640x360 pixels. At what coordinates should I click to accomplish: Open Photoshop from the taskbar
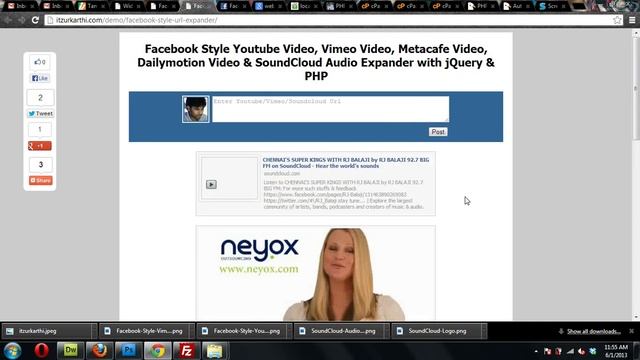(x=129, y=351)
